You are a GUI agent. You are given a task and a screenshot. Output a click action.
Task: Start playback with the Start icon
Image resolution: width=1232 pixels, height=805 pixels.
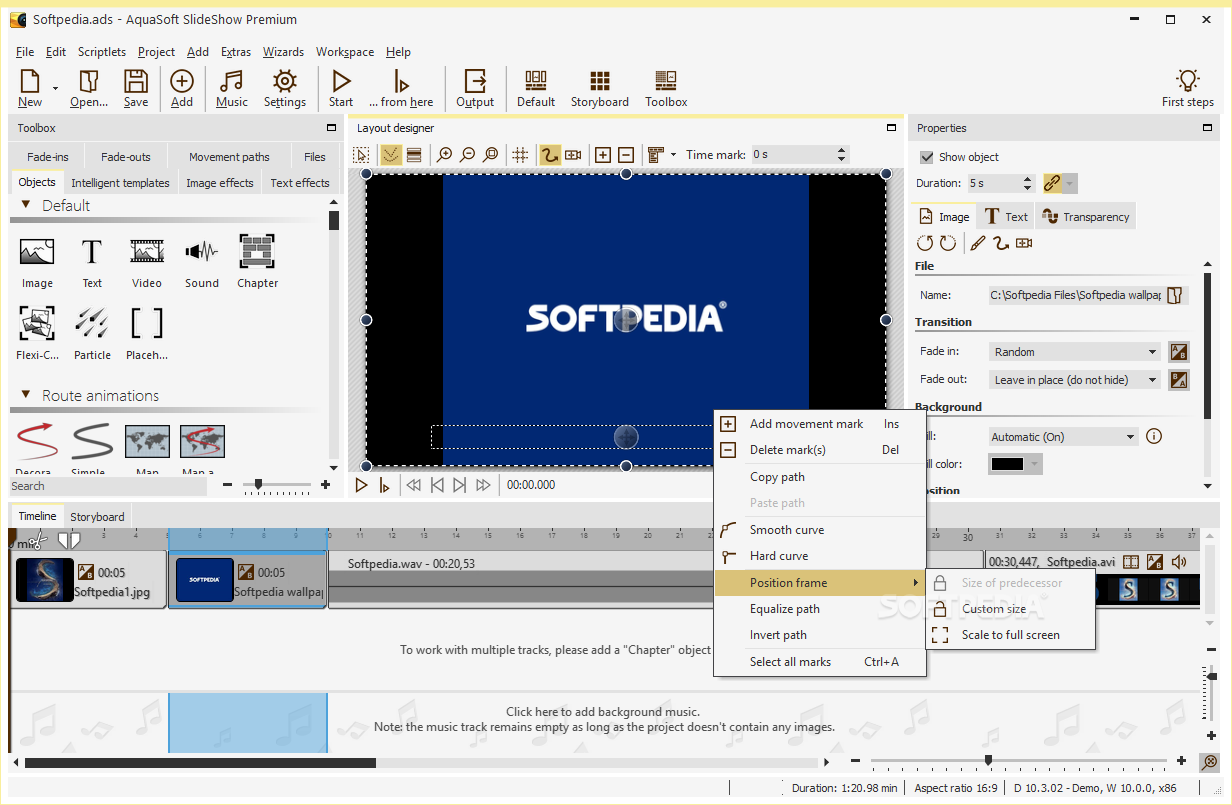[x=341, y=88]
